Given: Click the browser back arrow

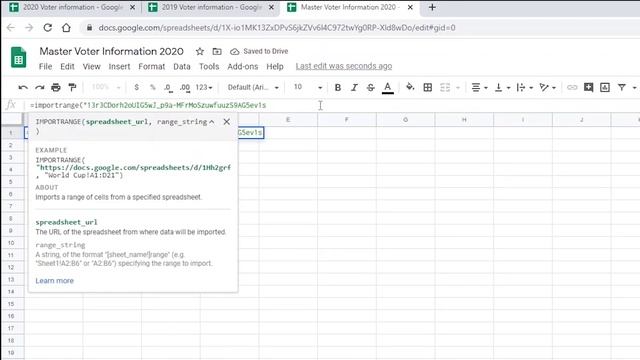Looking at the screenshot, I should [11, 28].
